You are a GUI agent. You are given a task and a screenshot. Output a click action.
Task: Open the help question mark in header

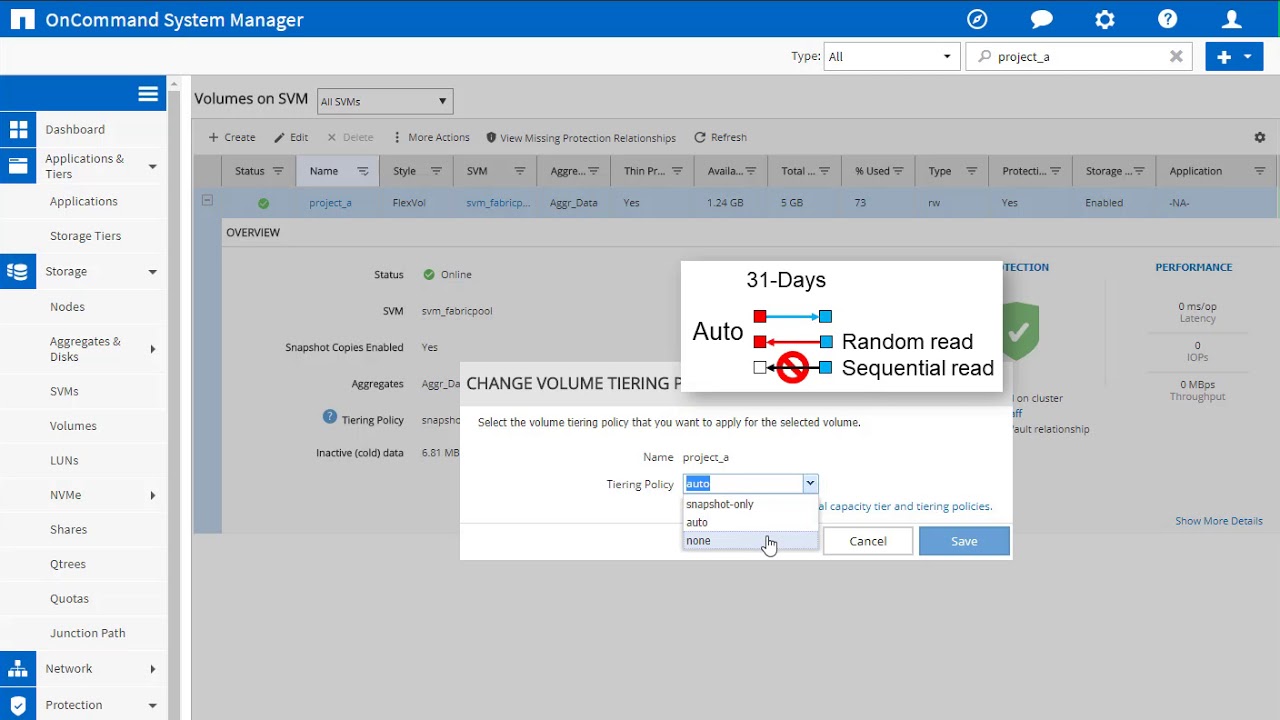[1168, 19]
